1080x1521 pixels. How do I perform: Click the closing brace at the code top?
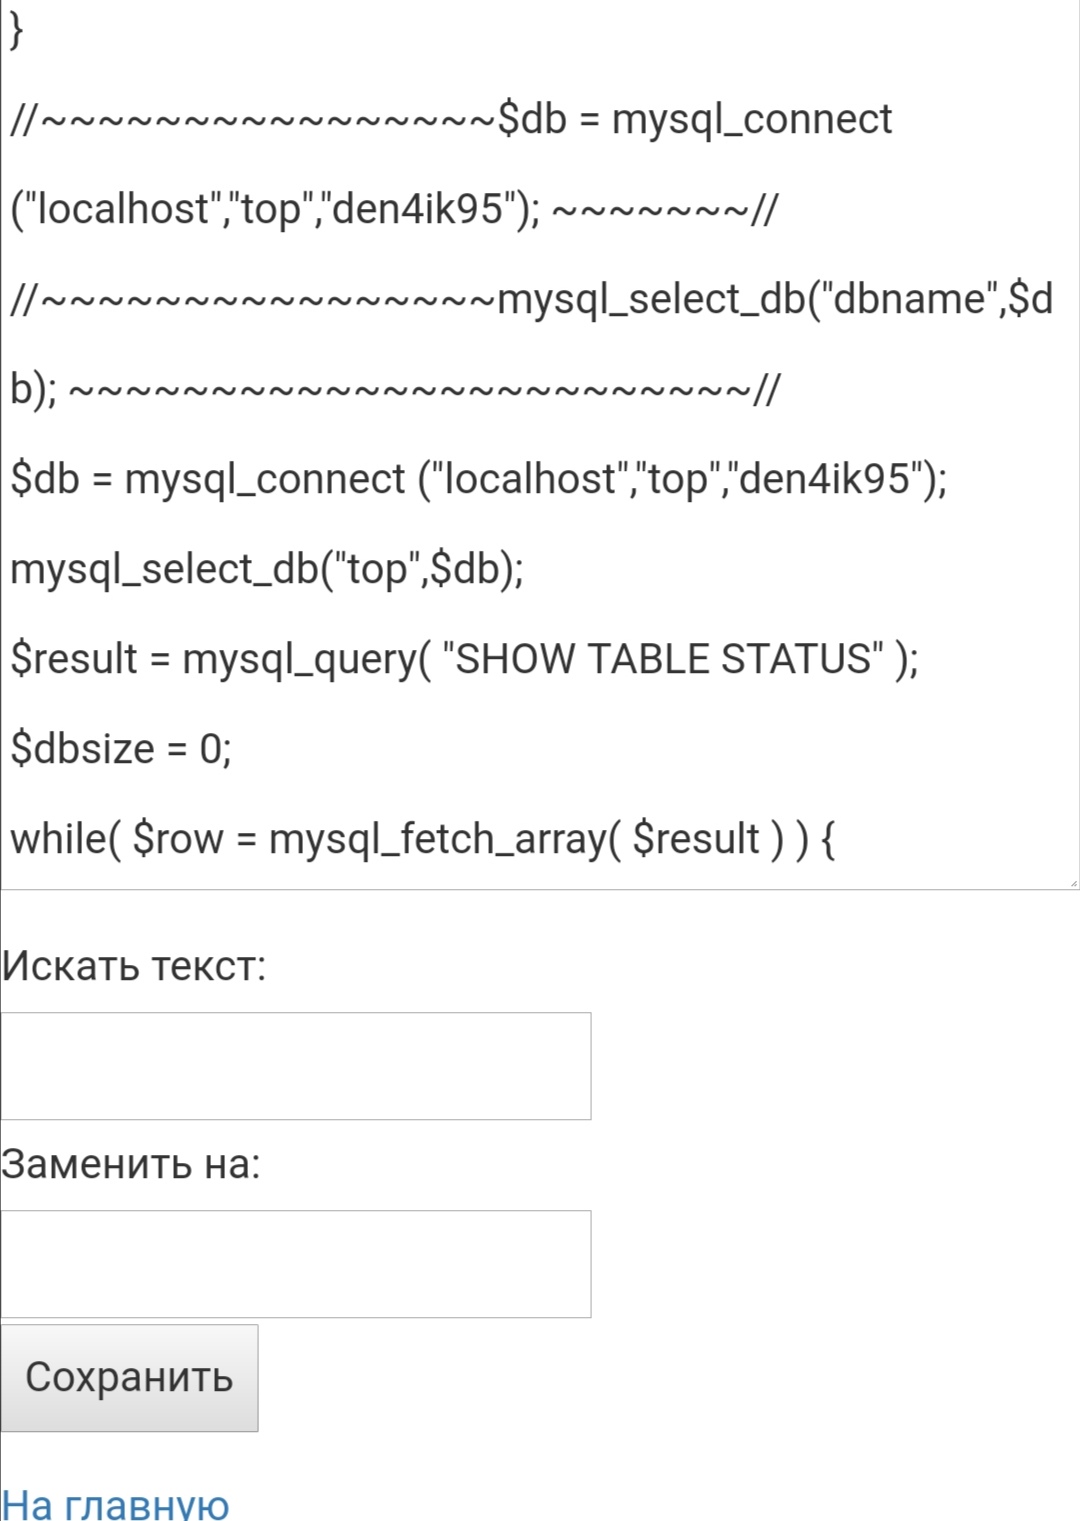(x=16, y=30)
